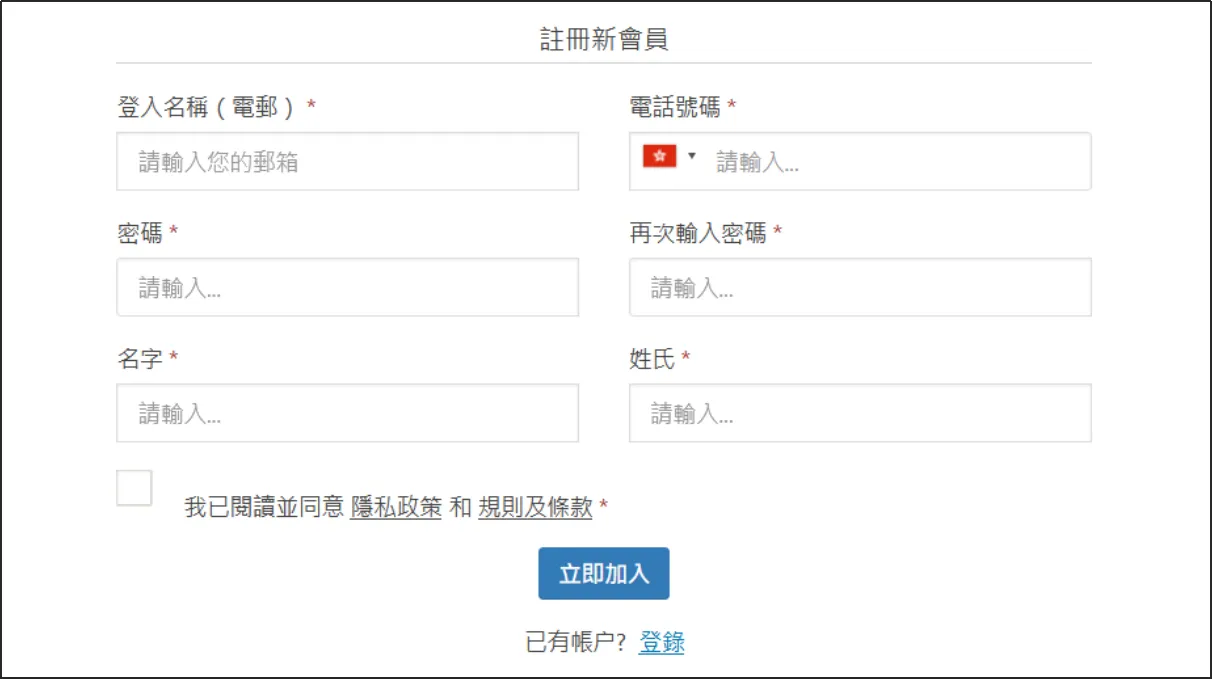
Task: Expand the phone country code dropdown arrow
Action: pos(691,156)
